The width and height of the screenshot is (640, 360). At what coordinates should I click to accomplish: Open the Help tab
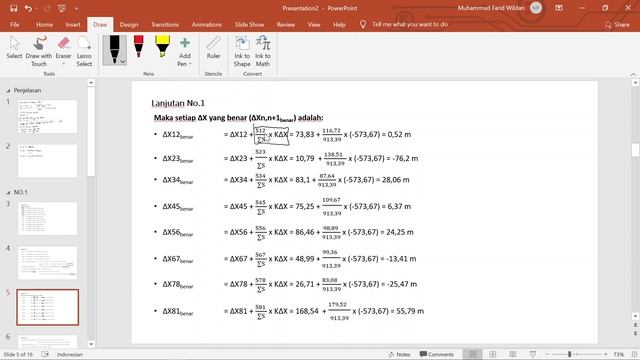coord(339,24)
